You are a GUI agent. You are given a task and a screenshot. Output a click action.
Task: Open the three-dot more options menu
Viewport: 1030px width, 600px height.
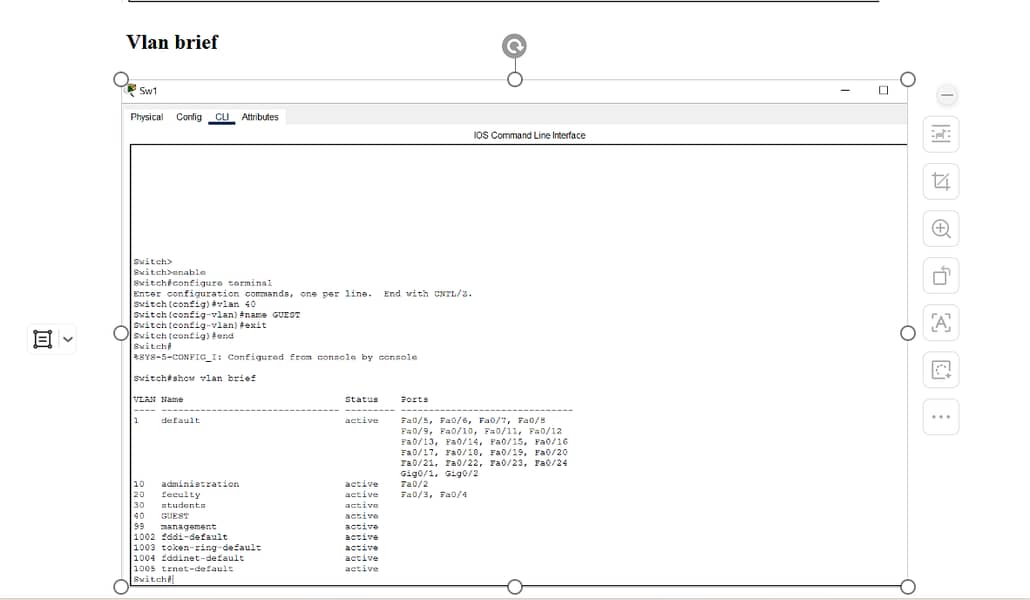(x=941, y=417)
